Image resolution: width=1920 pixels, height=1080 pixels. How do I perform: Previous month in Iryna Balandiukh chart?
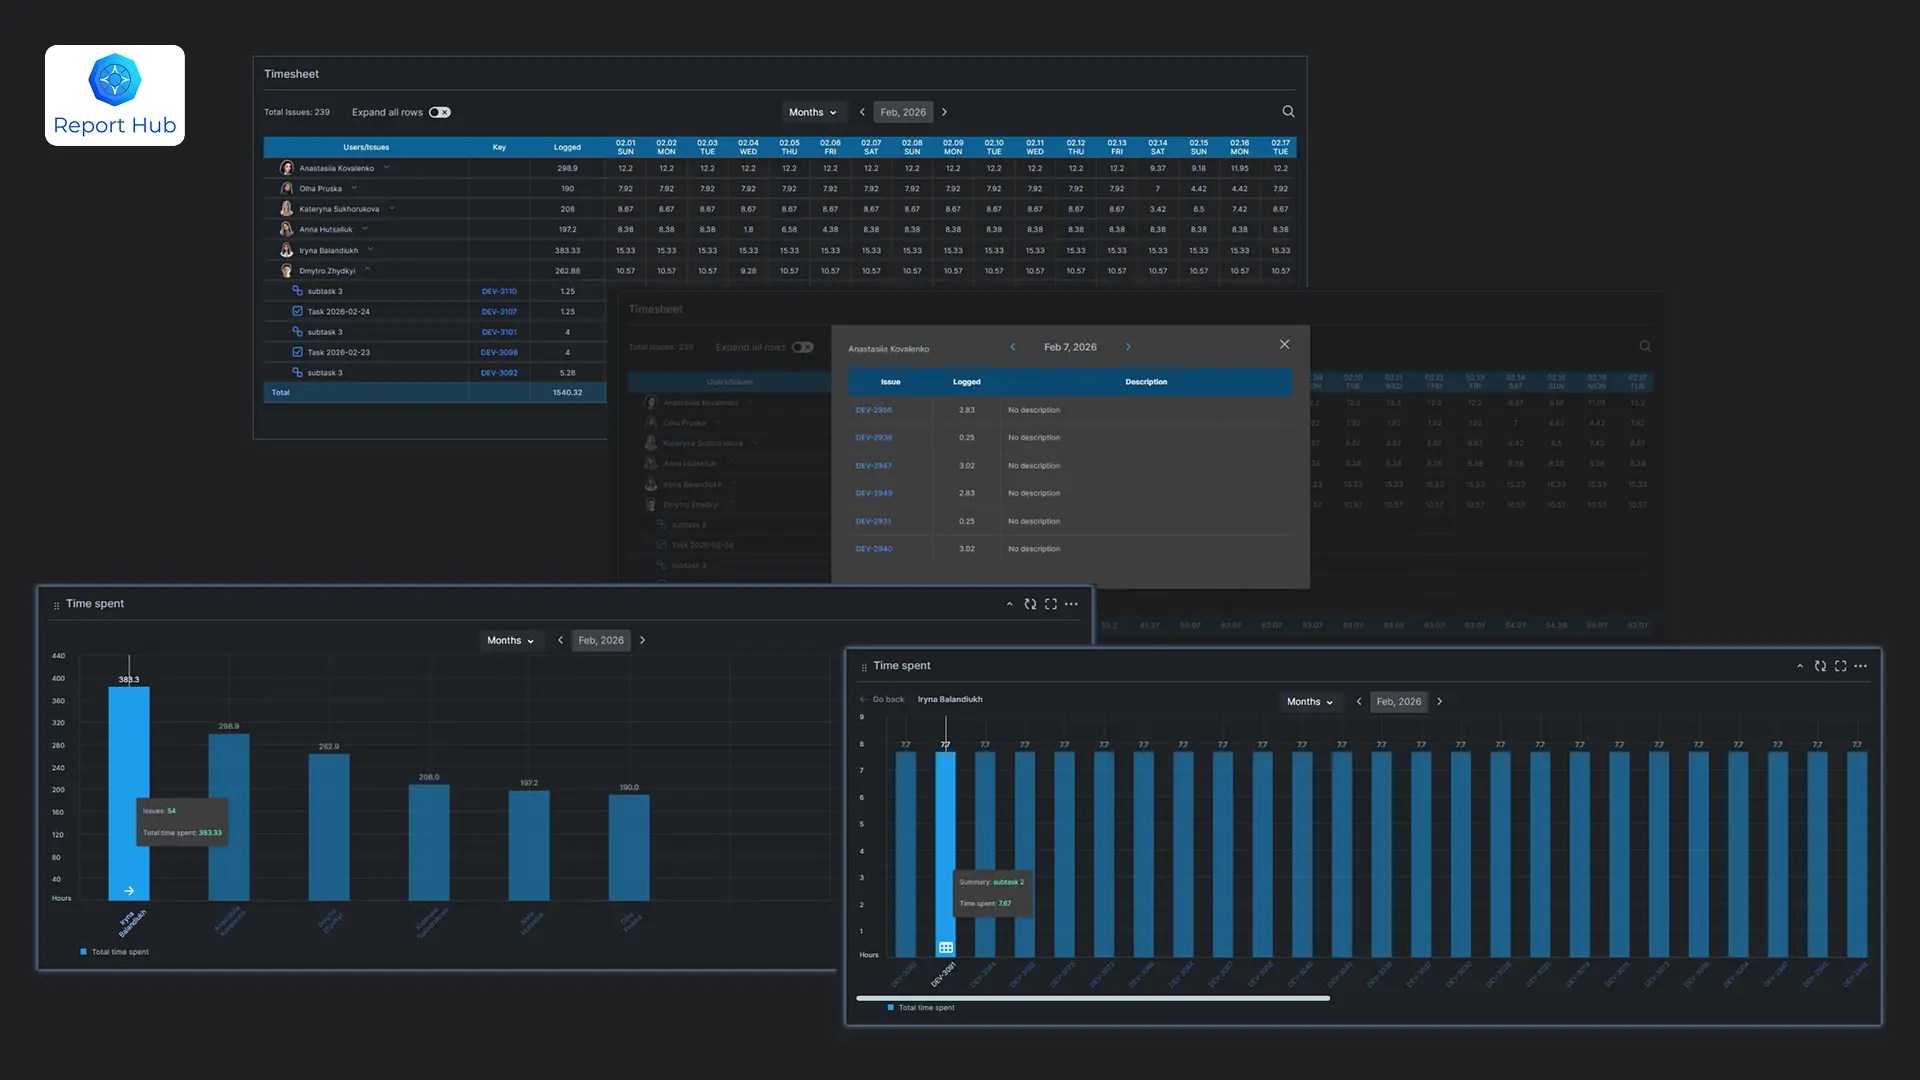[1358, 702]
